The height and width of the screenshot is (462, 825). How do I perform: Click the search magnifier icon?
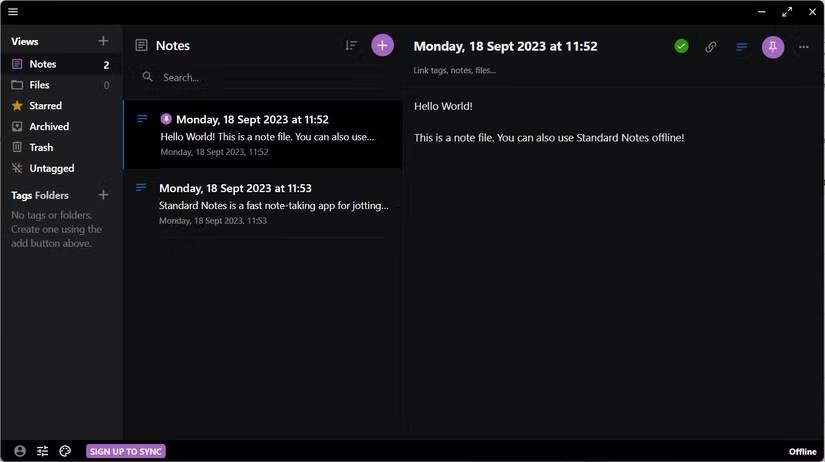[147, 77]
